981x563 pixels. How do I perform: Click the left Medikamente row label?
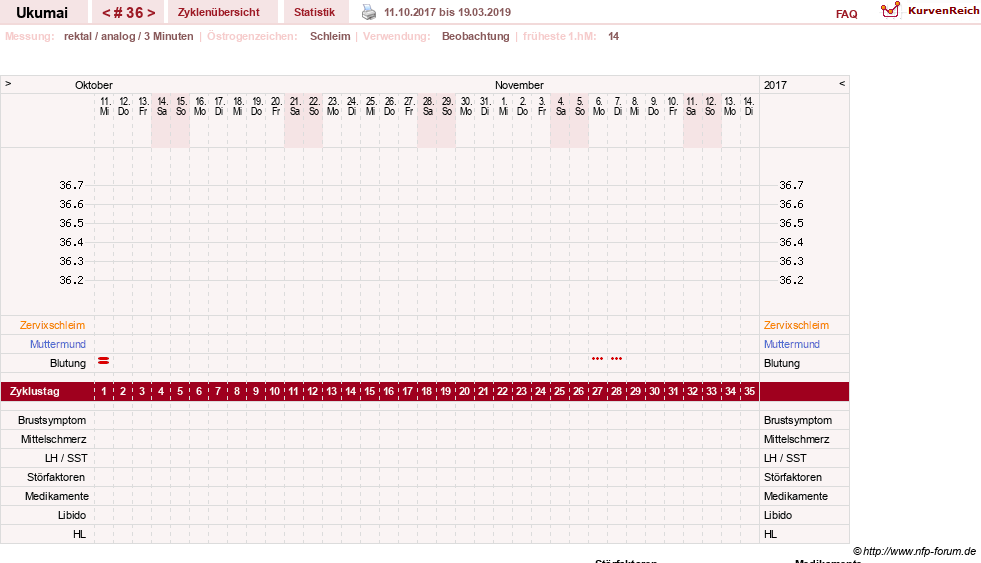pyautogui.click(x=57, y=496)
